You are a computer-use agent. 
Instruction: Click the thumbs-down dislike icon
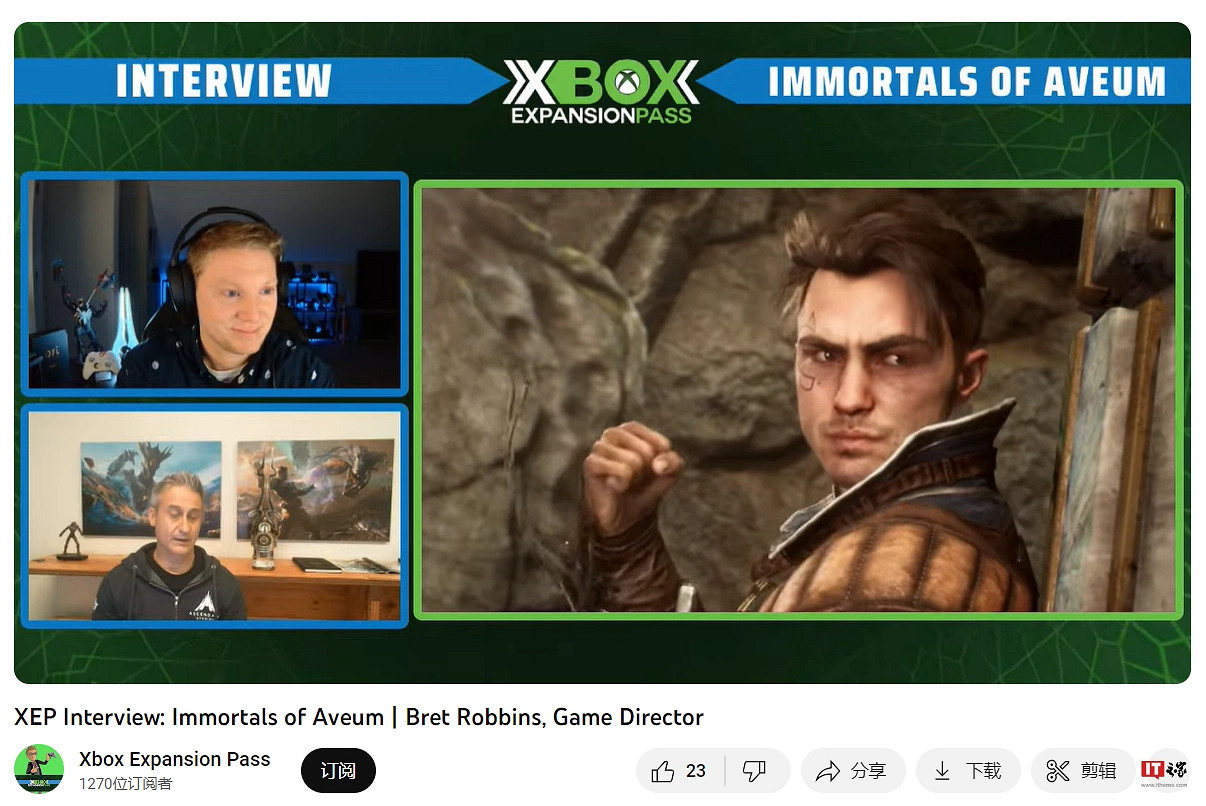coord(754,771)
